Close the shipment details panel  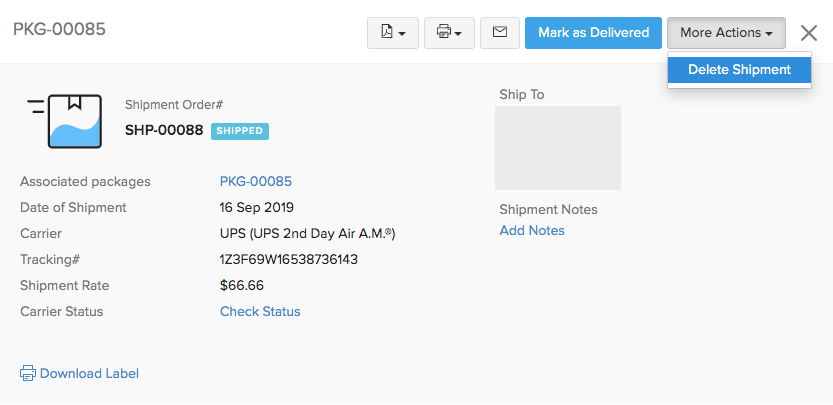click(x=809, y=33)
